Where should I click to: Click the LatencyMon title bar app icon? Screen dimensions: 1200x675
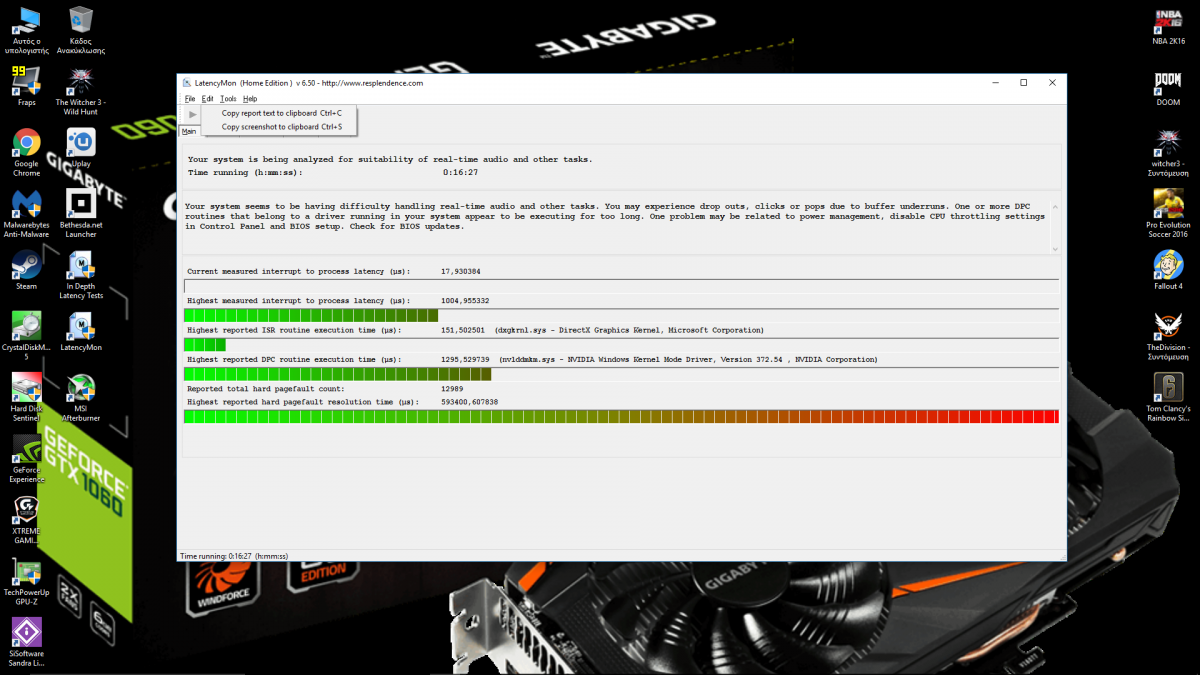coord(187,83)
